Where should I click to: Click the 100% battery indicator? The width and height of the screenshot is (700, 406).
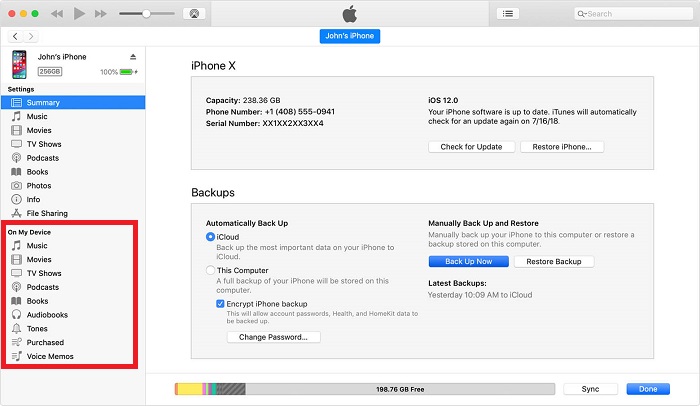pos(118,72)
